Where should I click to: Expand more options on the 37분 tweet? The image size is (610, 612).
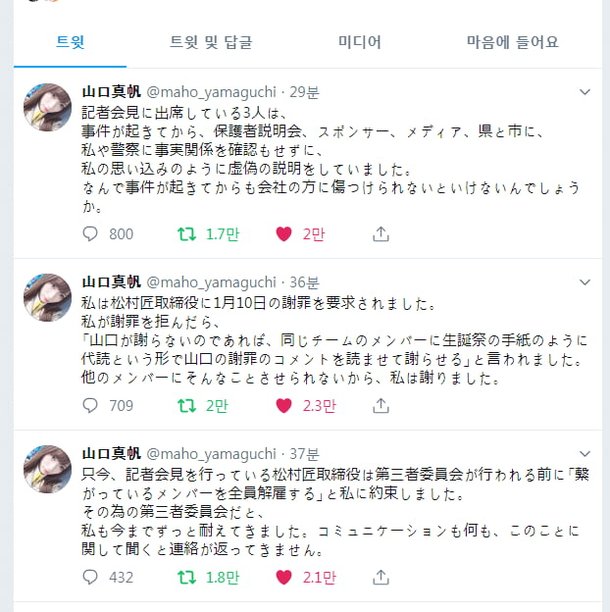click(585, 454)
